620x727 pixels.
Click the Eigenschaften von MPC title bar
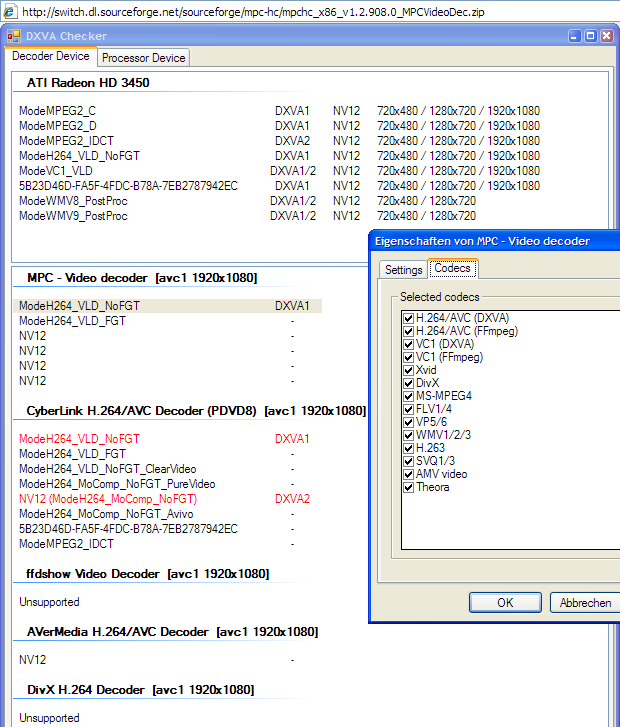tap(495, 241)
